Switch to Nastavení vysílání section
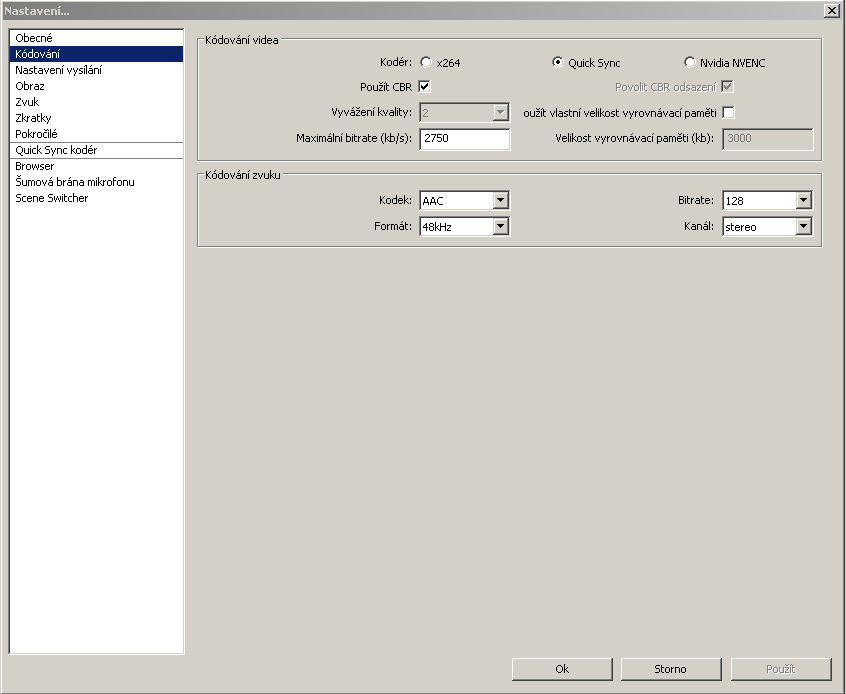Viewport: 846px width, 694px height. pos(58,70)
